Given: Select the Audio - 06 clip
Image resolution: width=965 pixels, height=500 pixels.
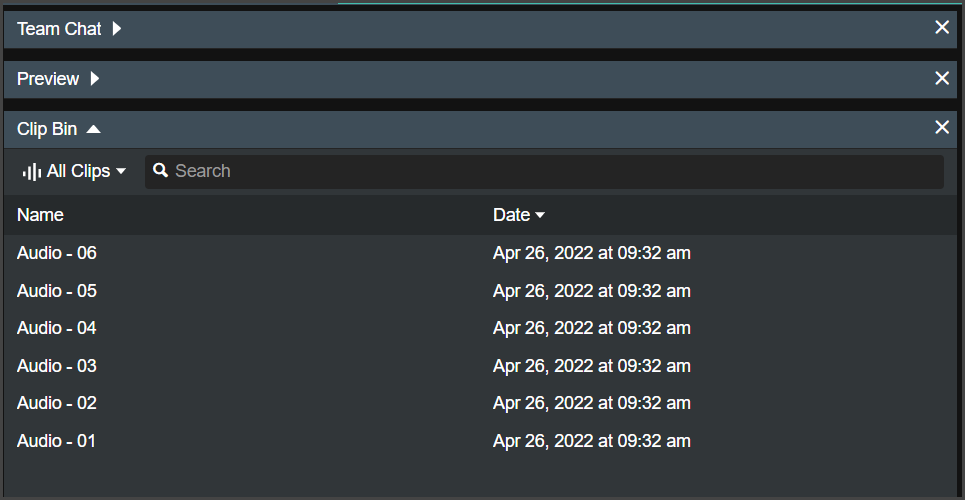Looking at the screenshot, I should click(482, 253).
